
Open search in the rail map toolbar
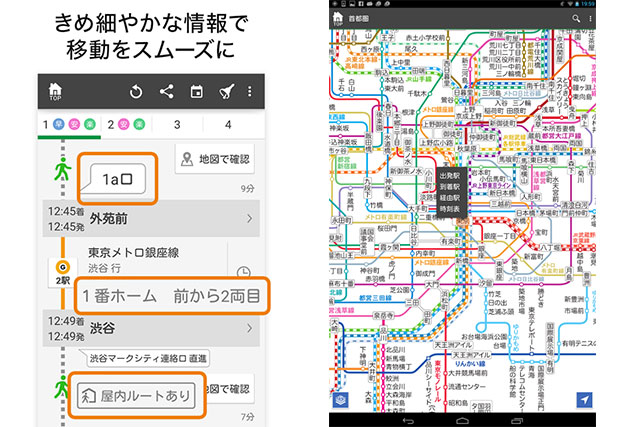576,18
